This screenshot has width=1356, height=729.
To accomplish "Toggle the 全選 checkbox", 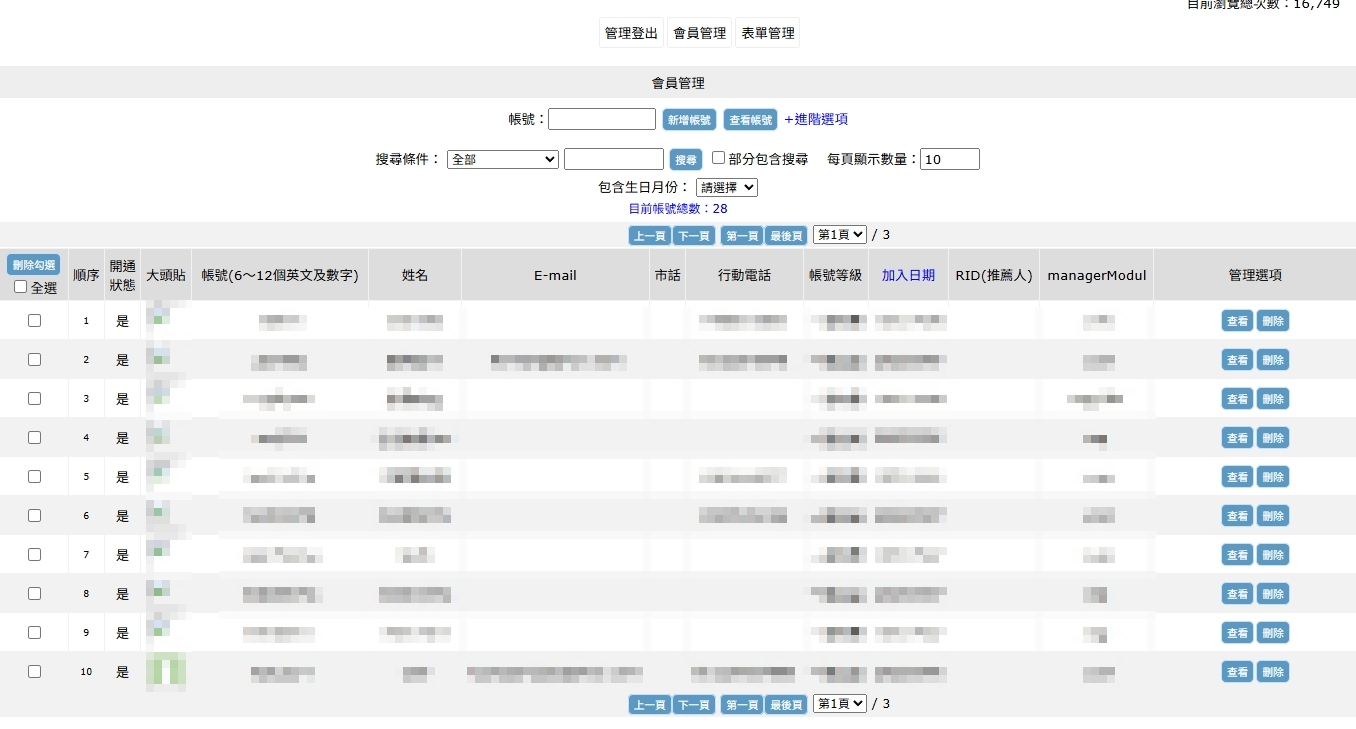I will click(21, 287).
